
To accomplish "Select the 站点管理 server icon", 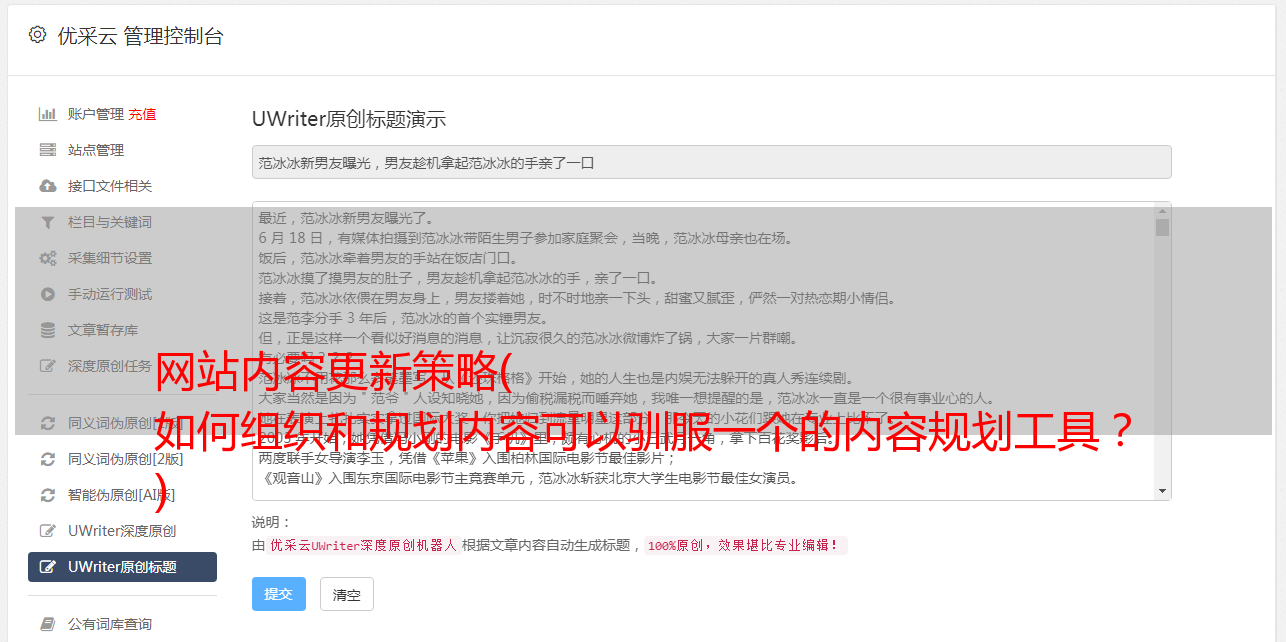I will (47, 150).
